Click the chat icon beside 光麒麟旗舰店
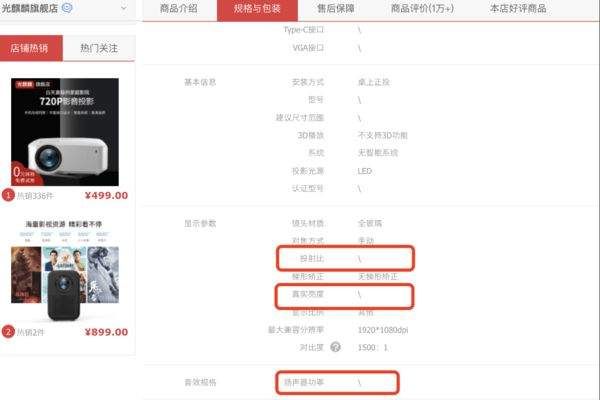The image size is (600, 400). 67,8
